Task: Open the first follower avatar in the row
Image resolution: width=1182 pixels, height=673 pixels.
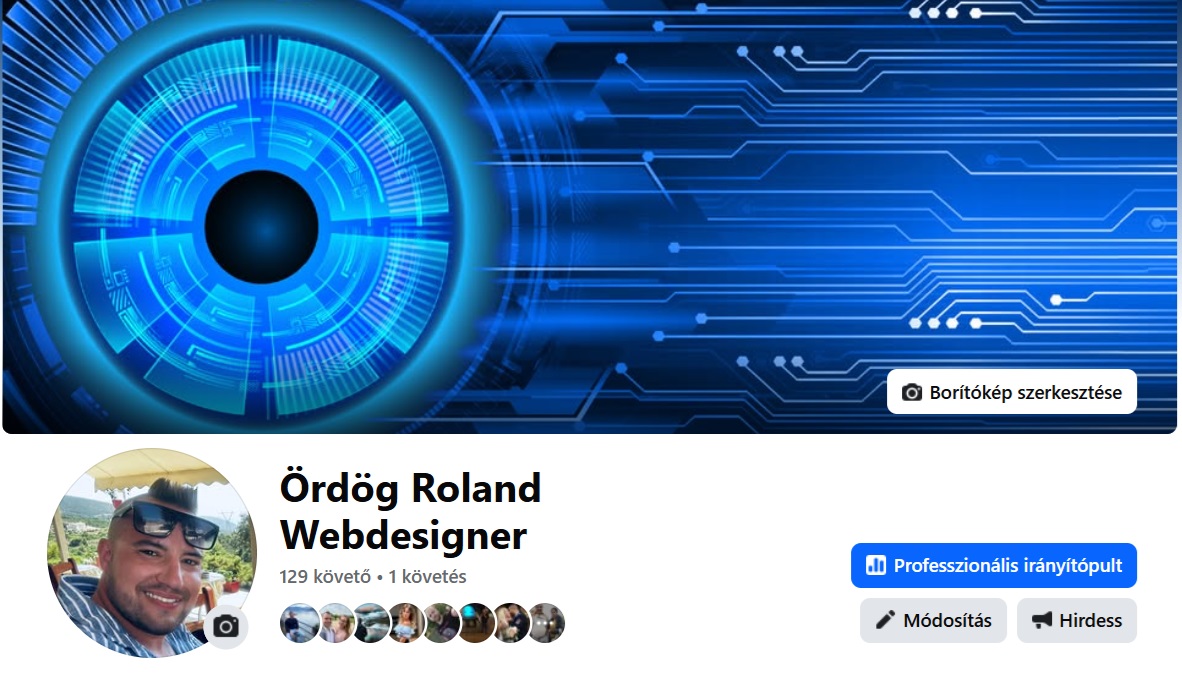Action: 299,623
